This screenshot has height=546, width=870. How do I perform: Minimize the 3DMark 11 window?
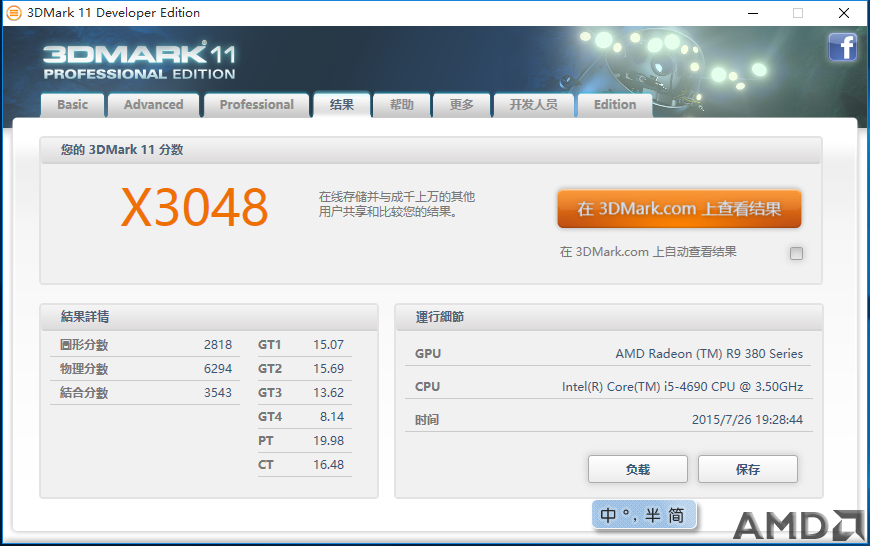(753, 13)
